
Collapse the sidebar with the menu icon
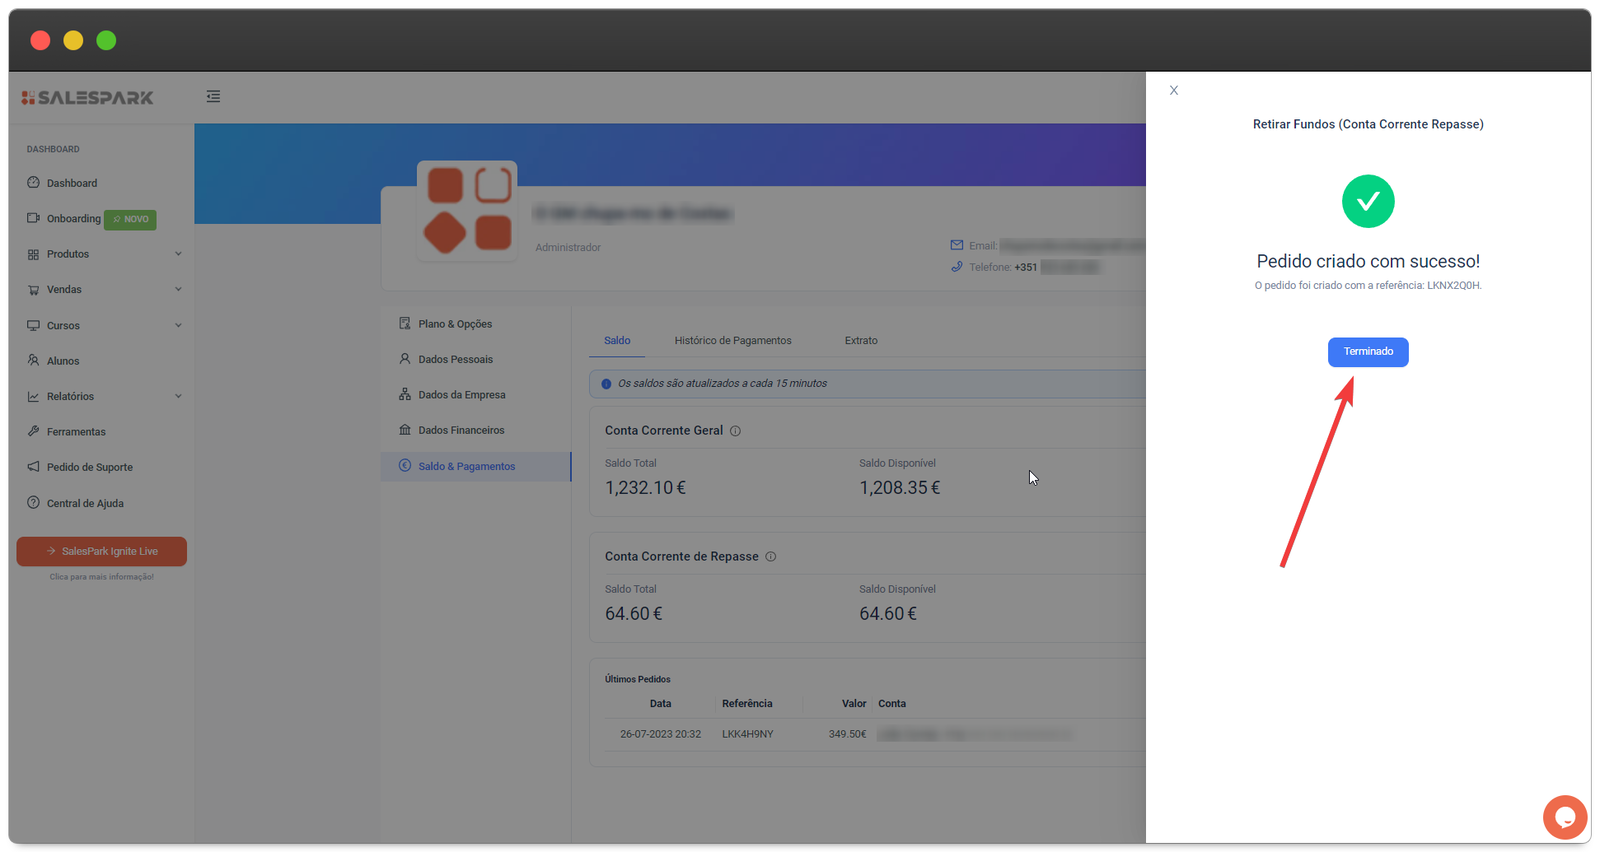213,96
